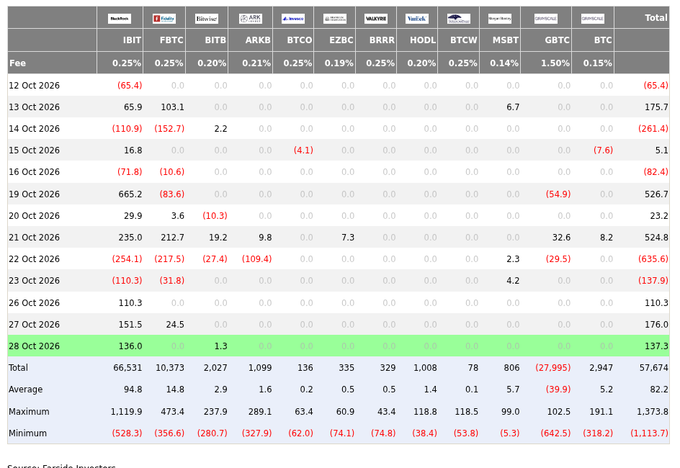680x468 pixels.
Task: Click the EZBC fee value 0.19%
Action: pos(339,63)
